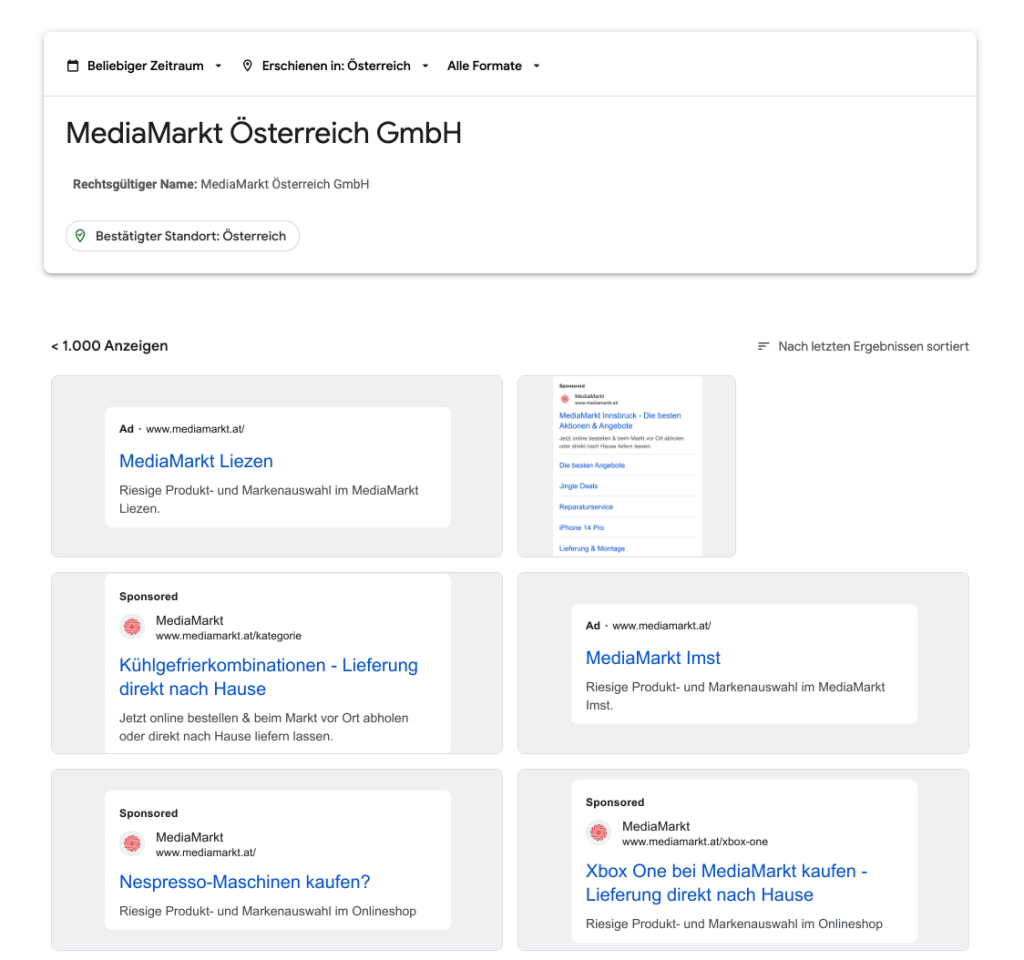Select the Jingle Deals sitelink in the preview ad
Image resolution: width=1024 pixels, height=960 pixels.
coord(579,487)
